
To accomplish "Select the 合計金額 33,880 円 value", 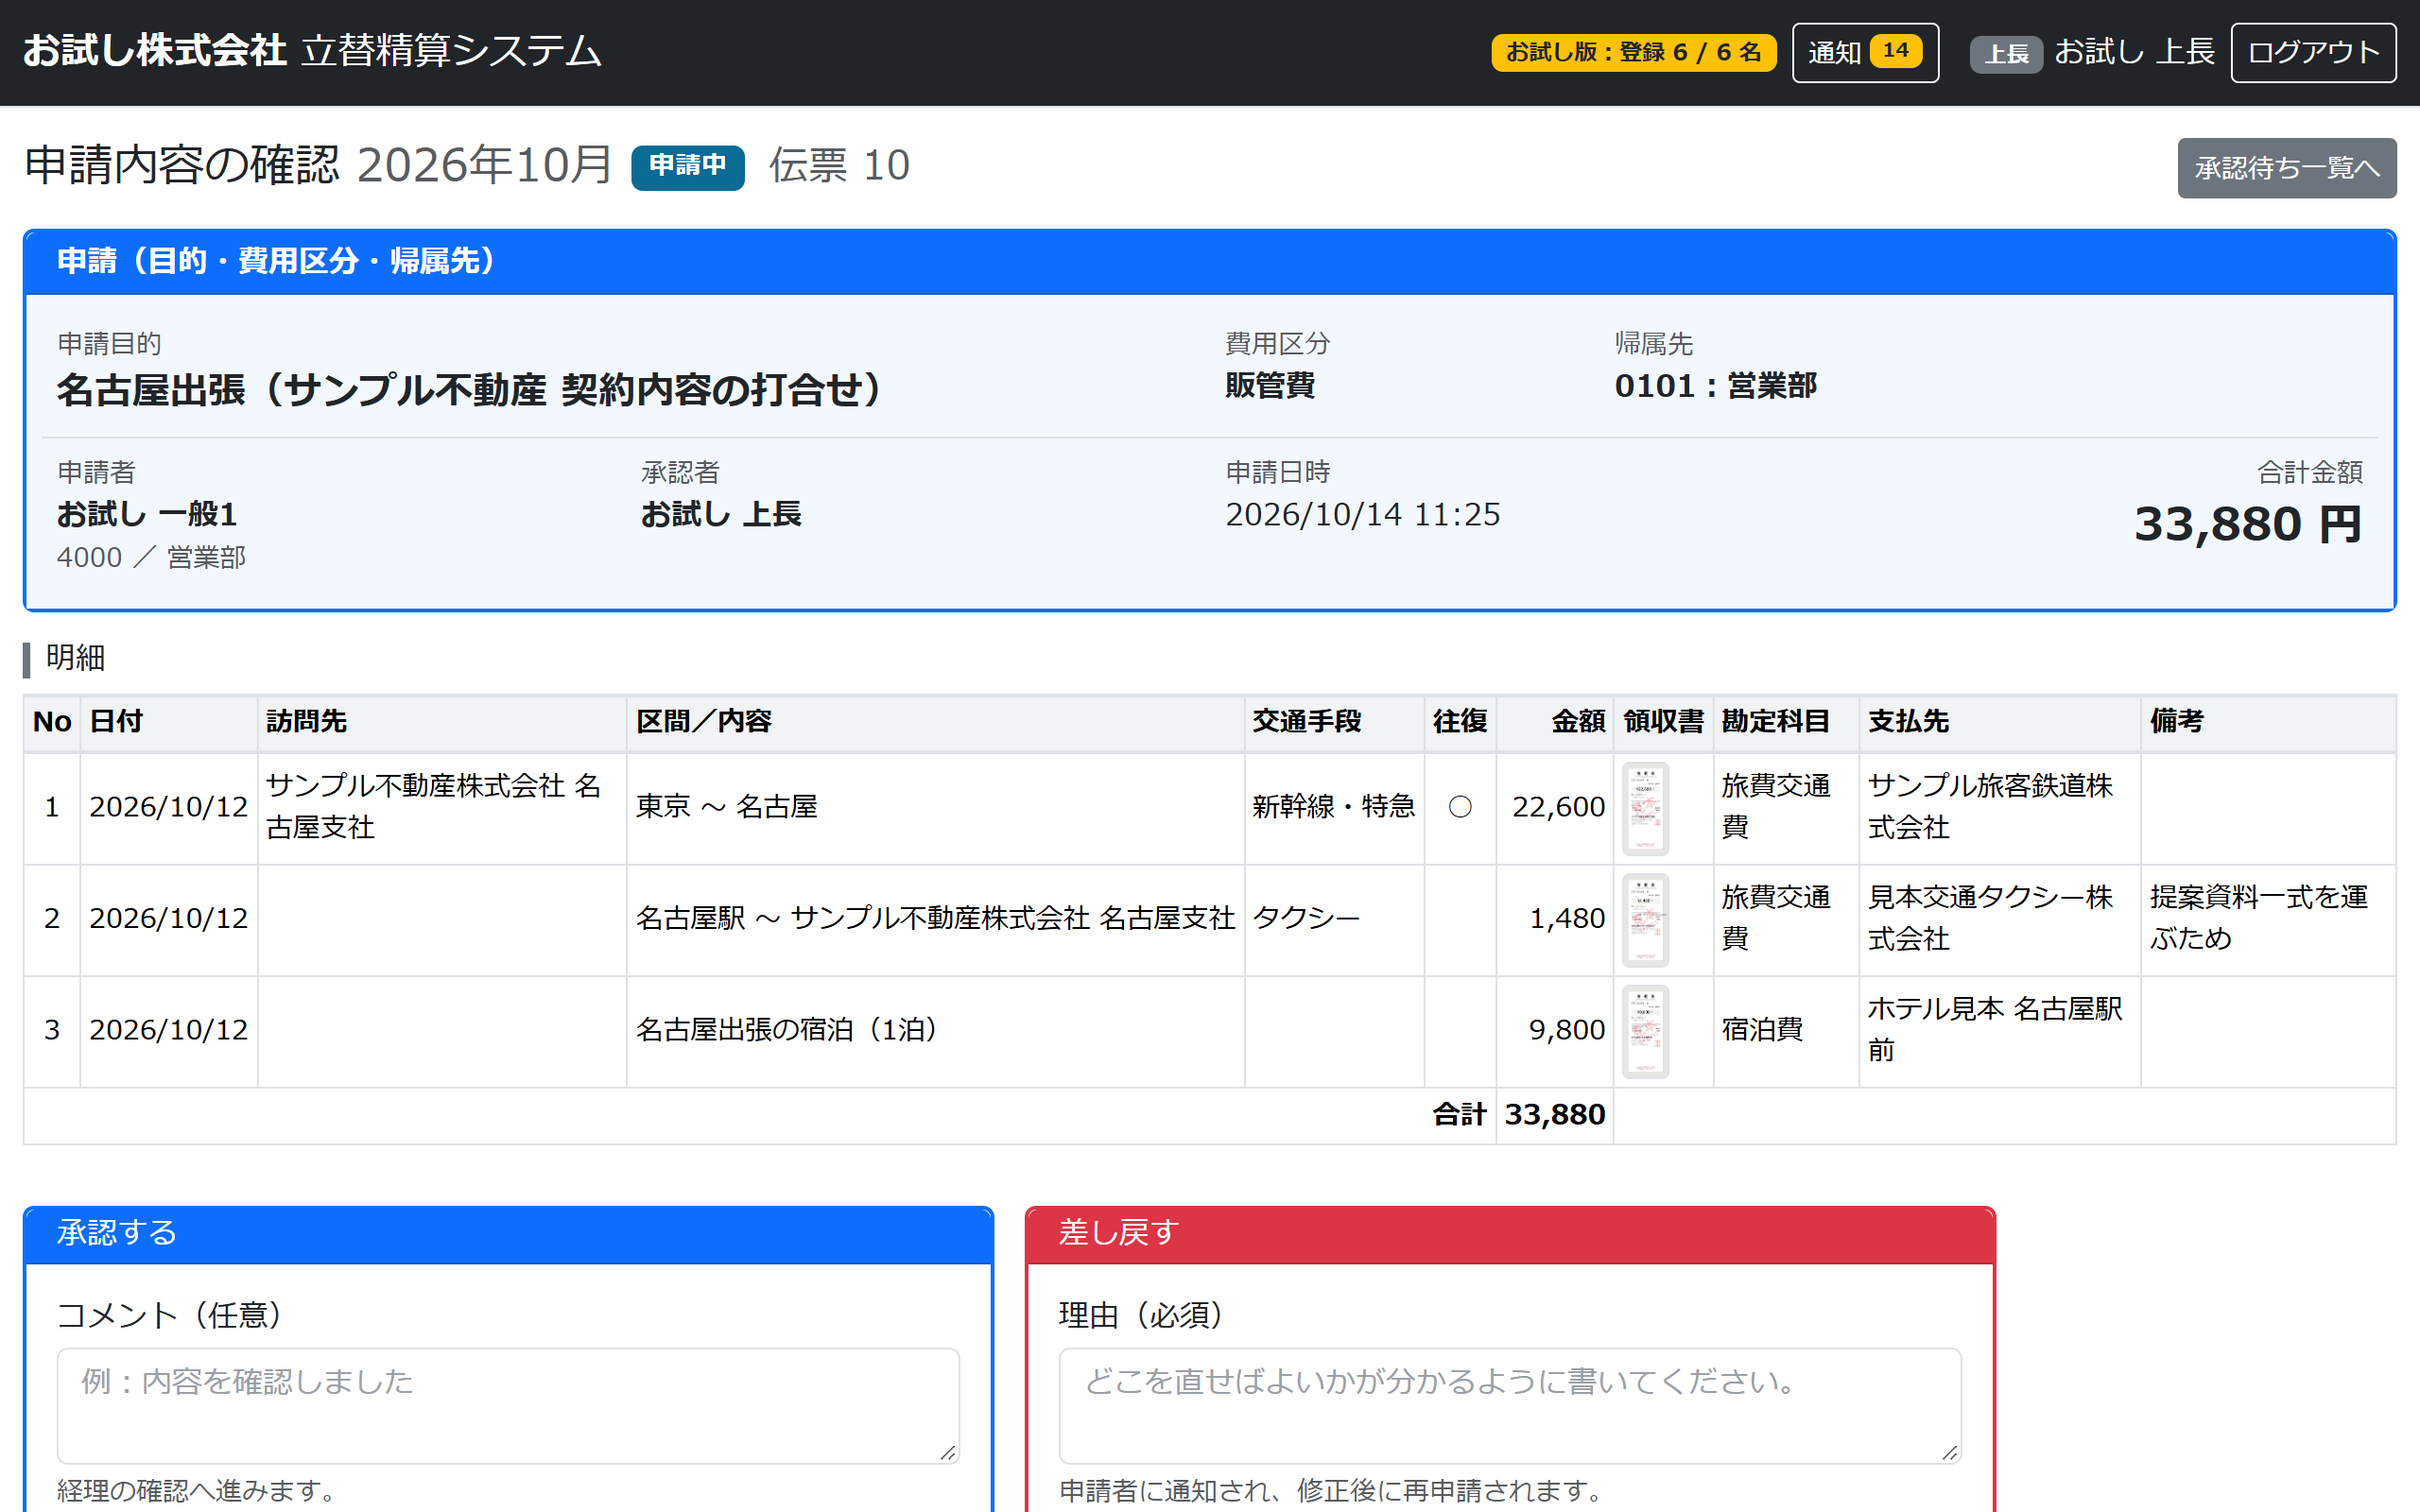I will click(2247, 524).
